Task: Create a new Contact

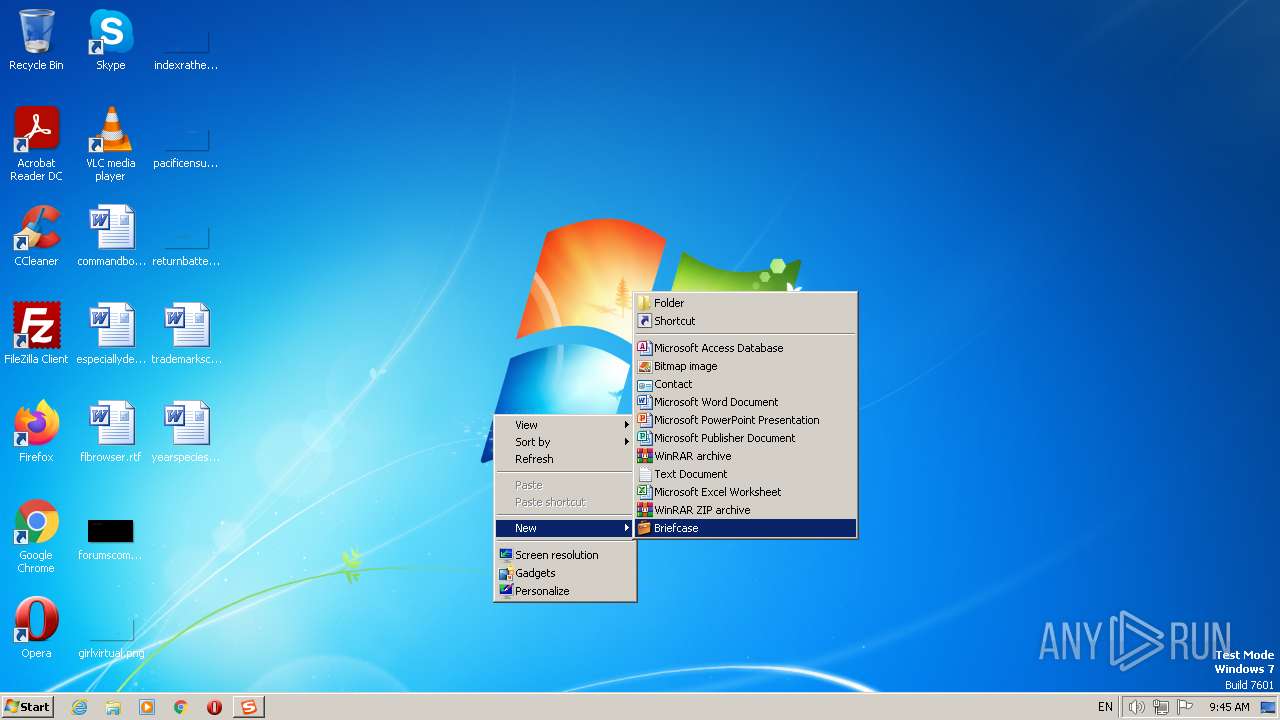Action: [x=746, y=384]
